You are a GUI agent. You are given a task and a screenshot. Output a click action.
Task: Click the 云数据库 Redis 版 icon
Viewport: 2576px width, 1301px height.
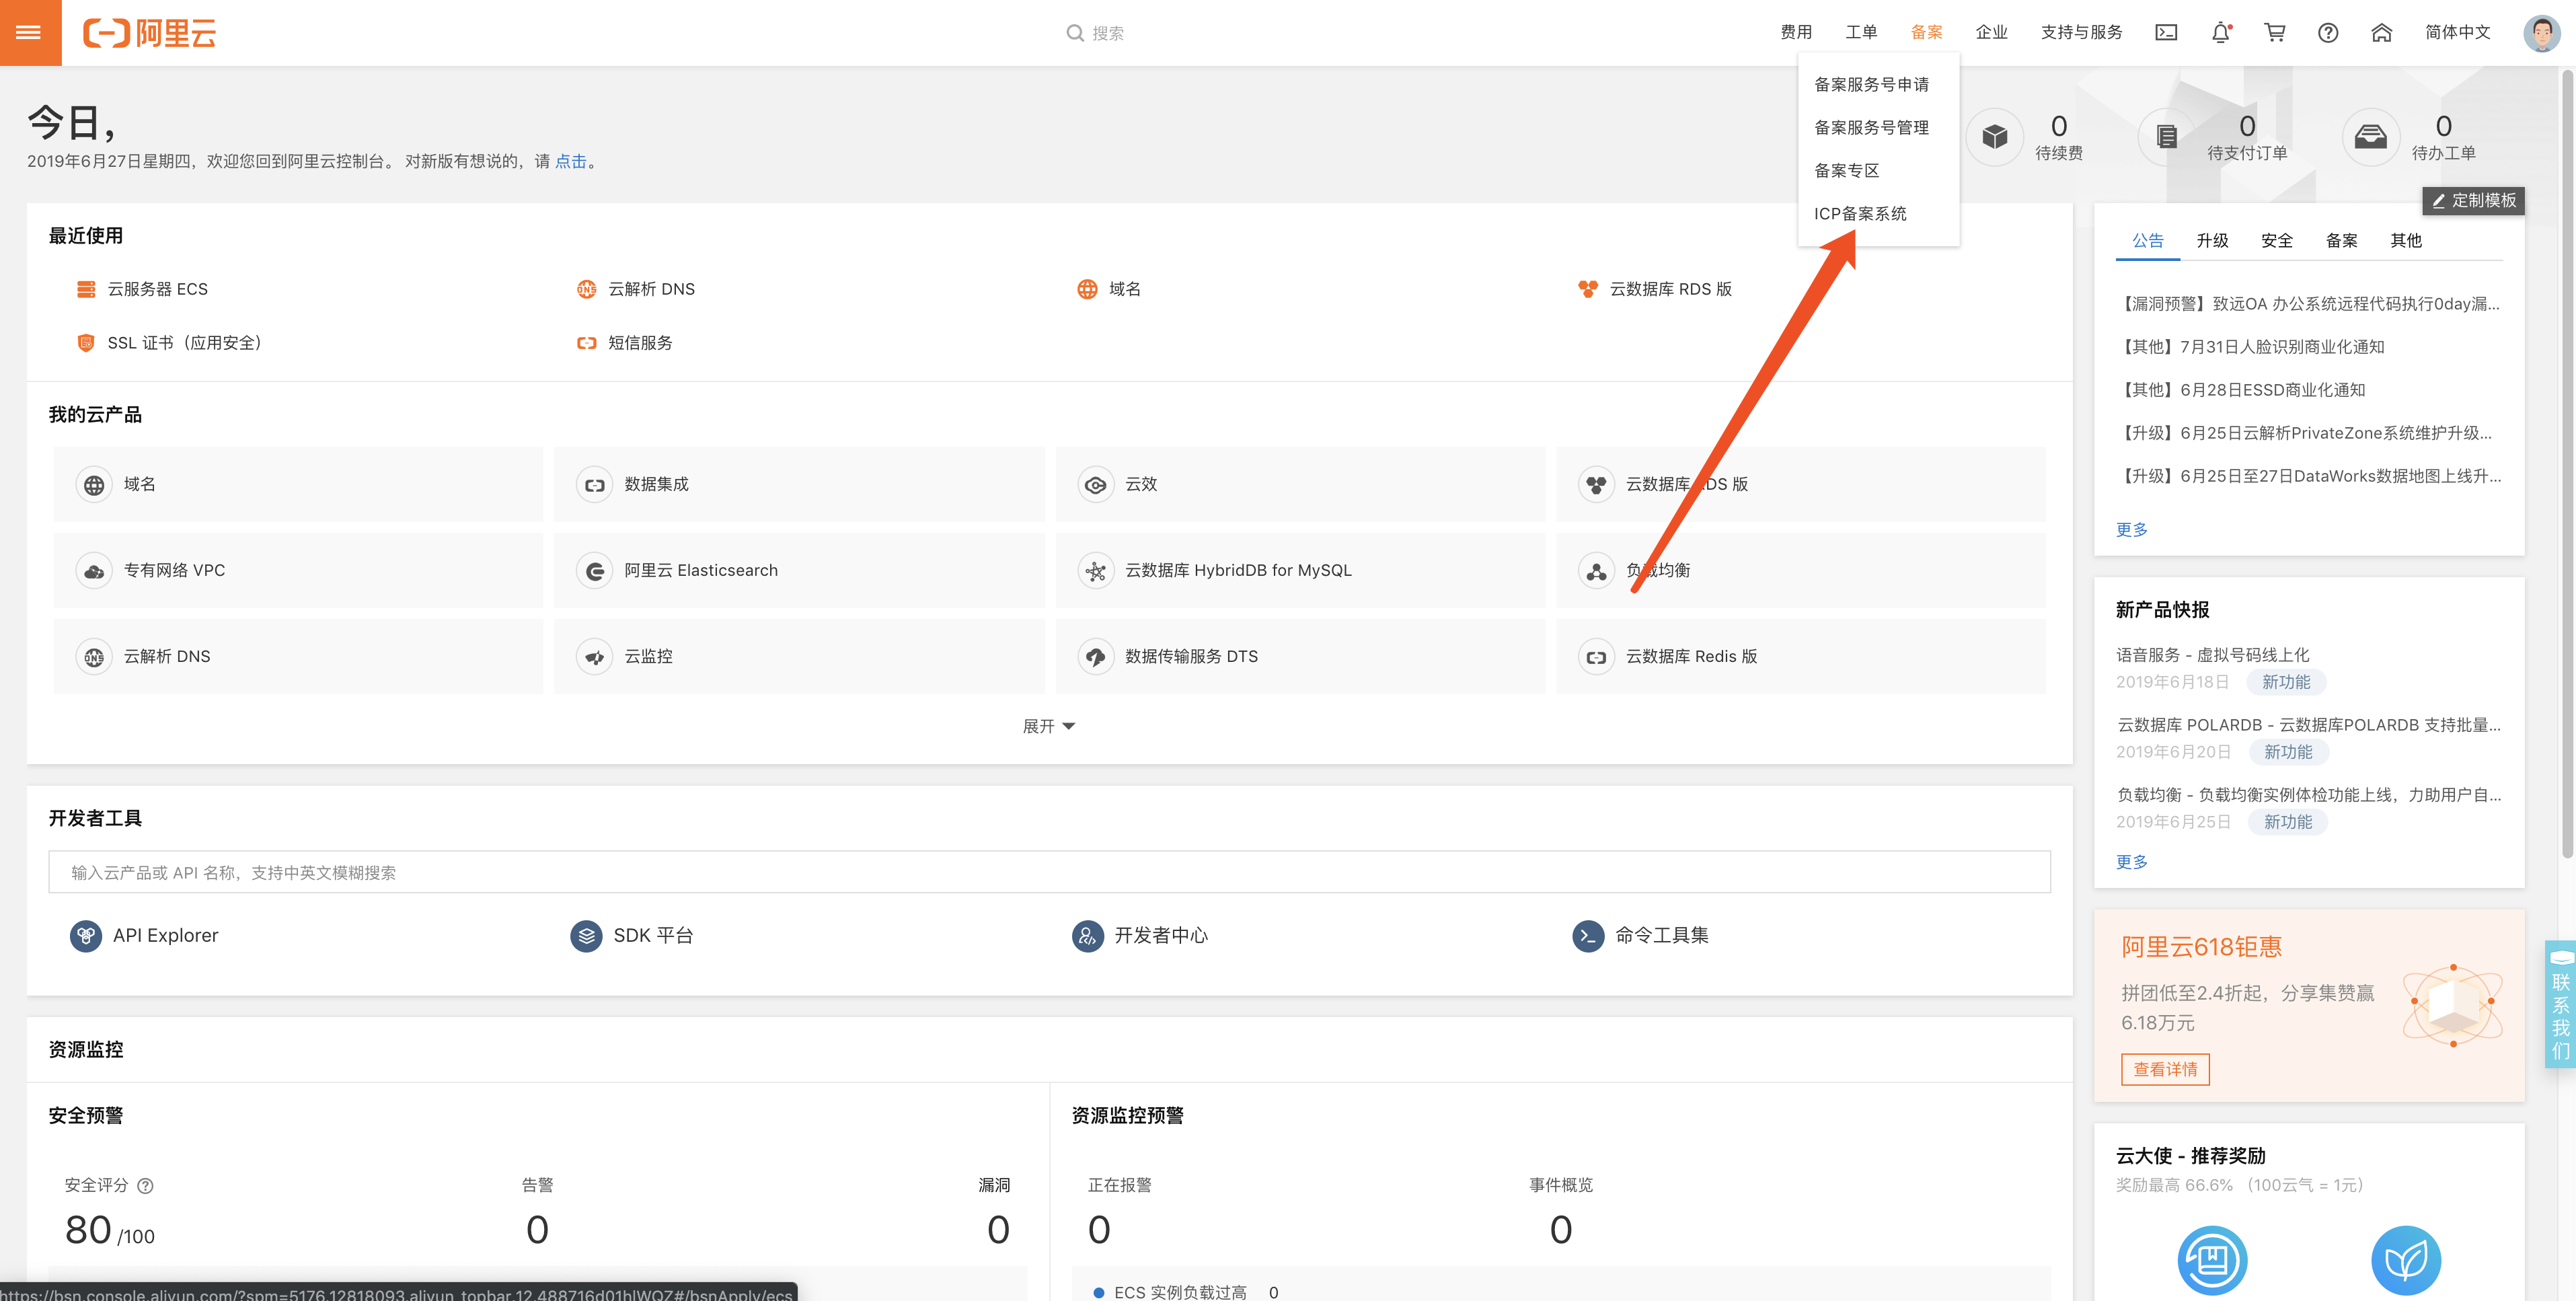1597,657
